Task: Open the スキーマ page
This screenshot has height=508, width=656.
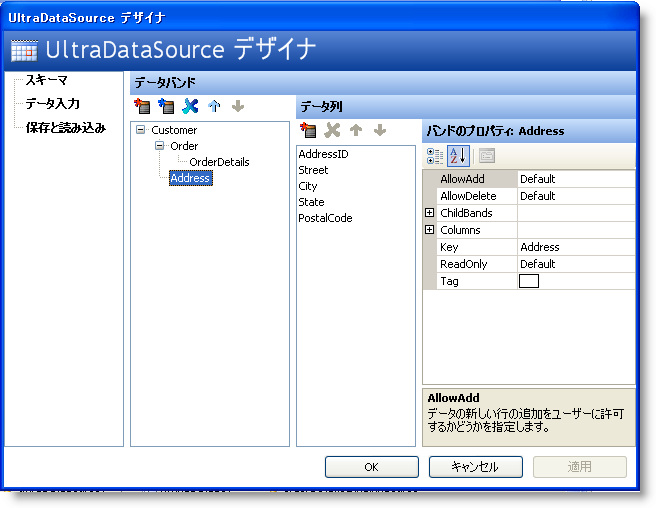Action: (x=46, y=80)
